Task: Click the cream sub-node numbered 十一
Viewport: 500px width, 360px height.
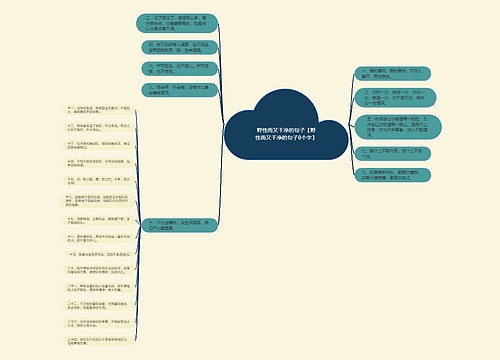Action: tap(98, 110)
